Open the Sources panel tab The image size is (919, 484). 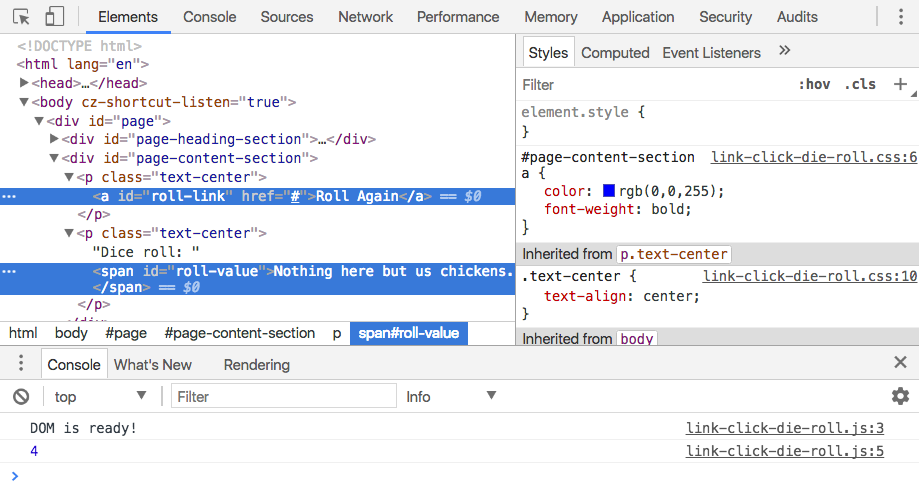click(x=287, y=17)
